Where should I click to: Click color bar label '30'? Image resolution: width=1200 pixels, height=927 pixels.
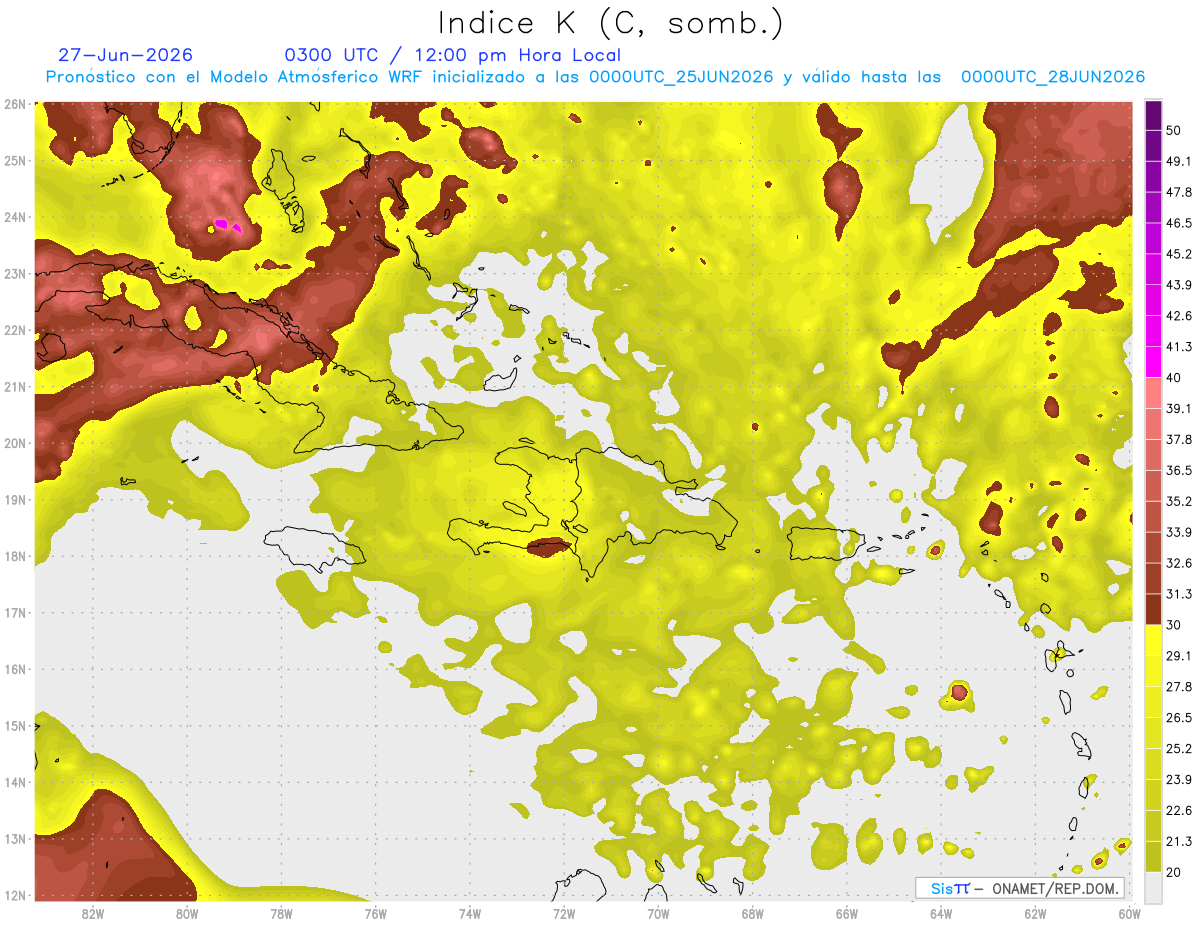(1175, 625)
